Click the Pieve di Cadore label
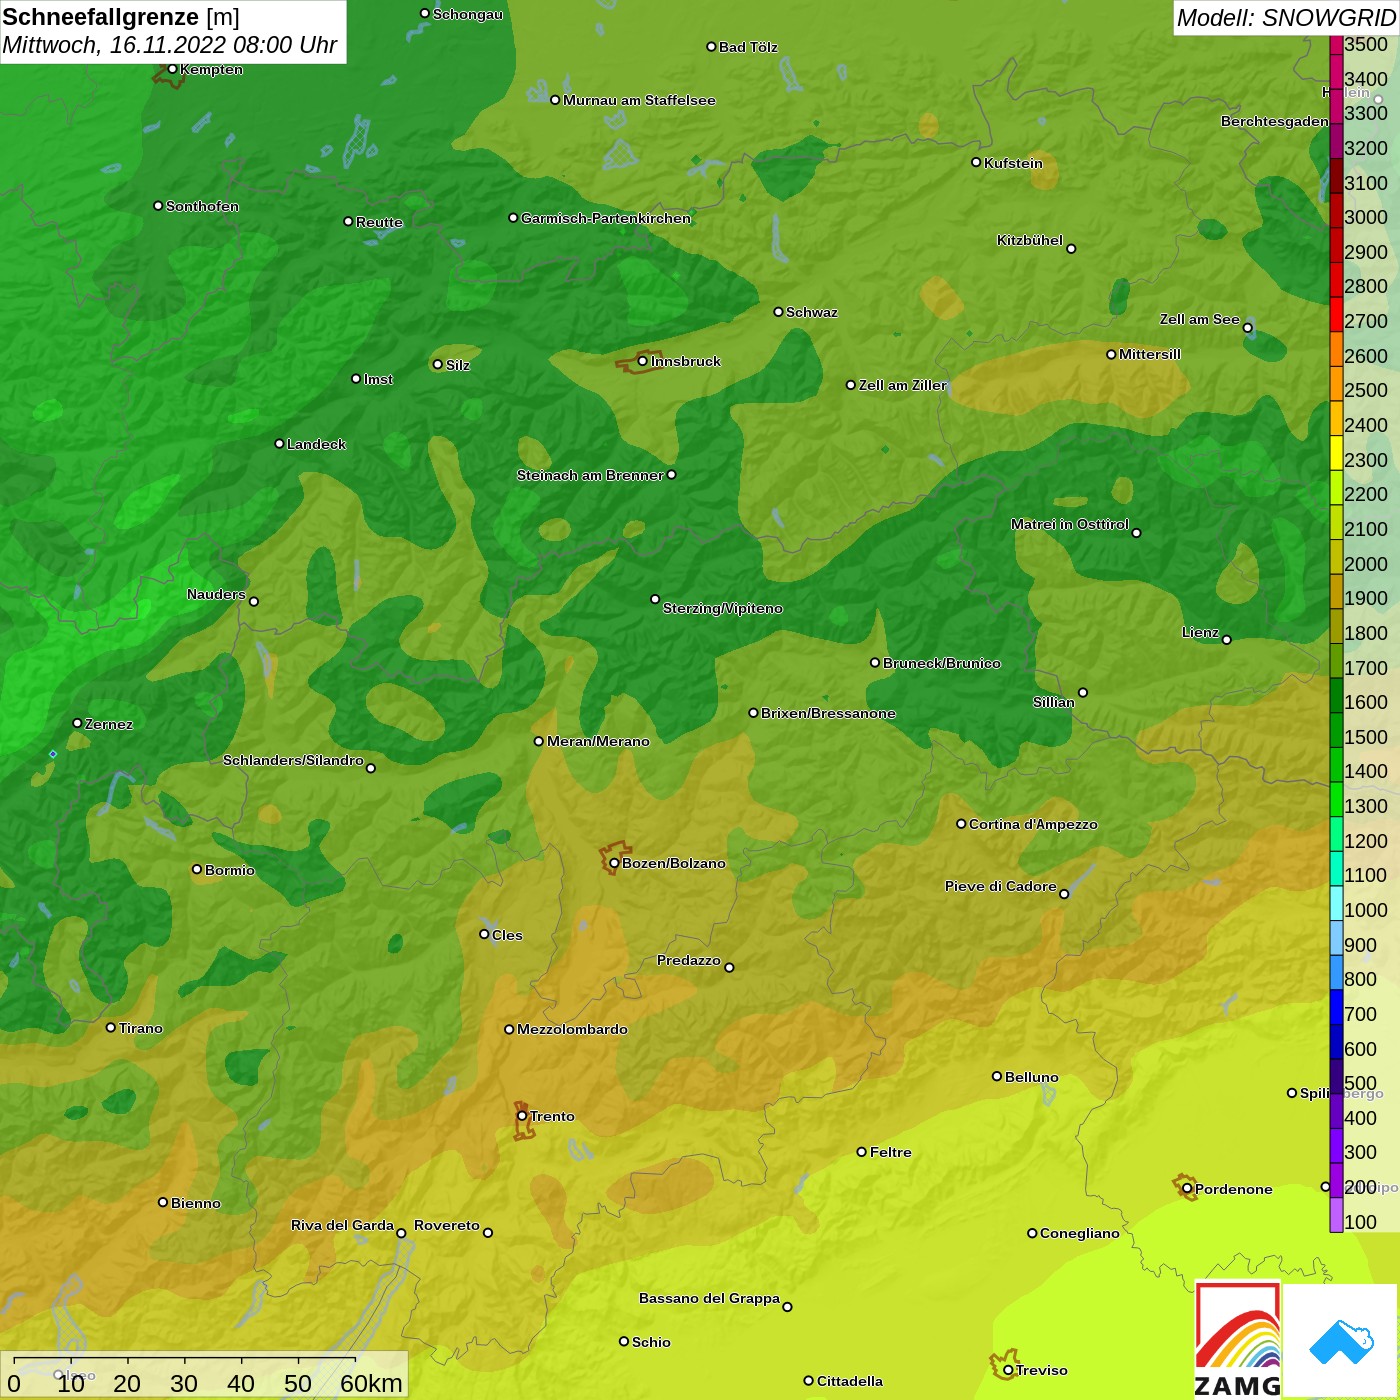The height and width of the screenshot is (1400, 1400). click(x=1001, y=886)
